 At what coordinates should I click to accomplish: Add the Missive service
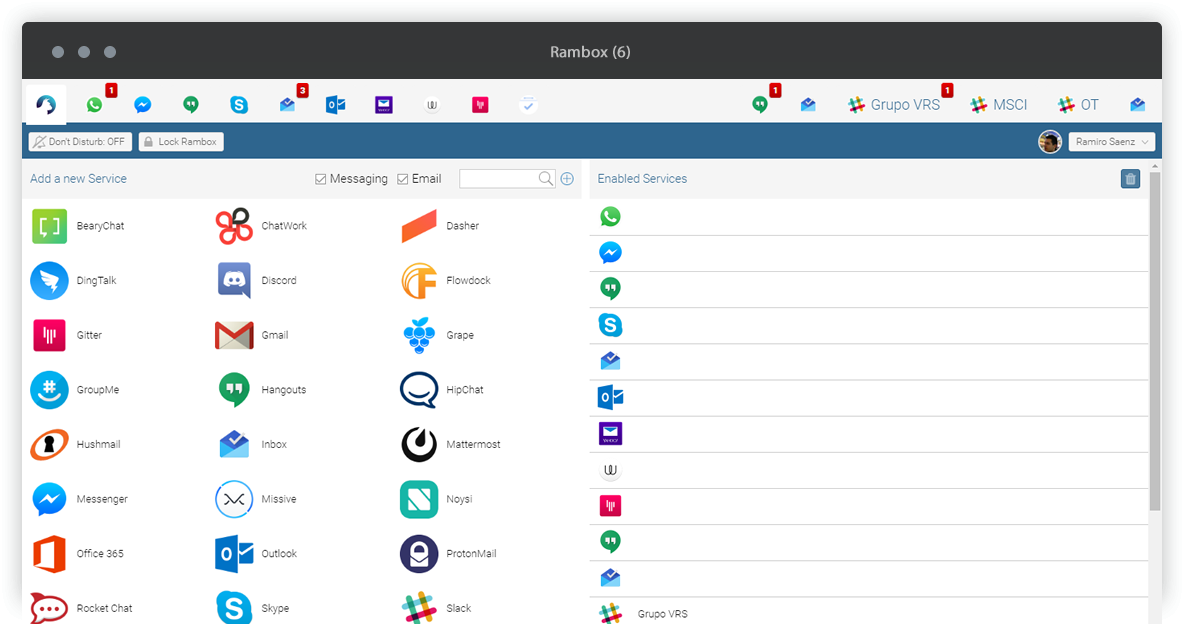click(257, 499)
